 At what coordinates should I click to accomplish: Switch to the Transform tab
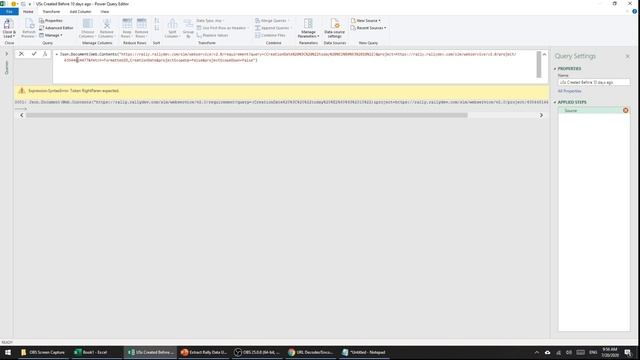click(x=51, y=11)
